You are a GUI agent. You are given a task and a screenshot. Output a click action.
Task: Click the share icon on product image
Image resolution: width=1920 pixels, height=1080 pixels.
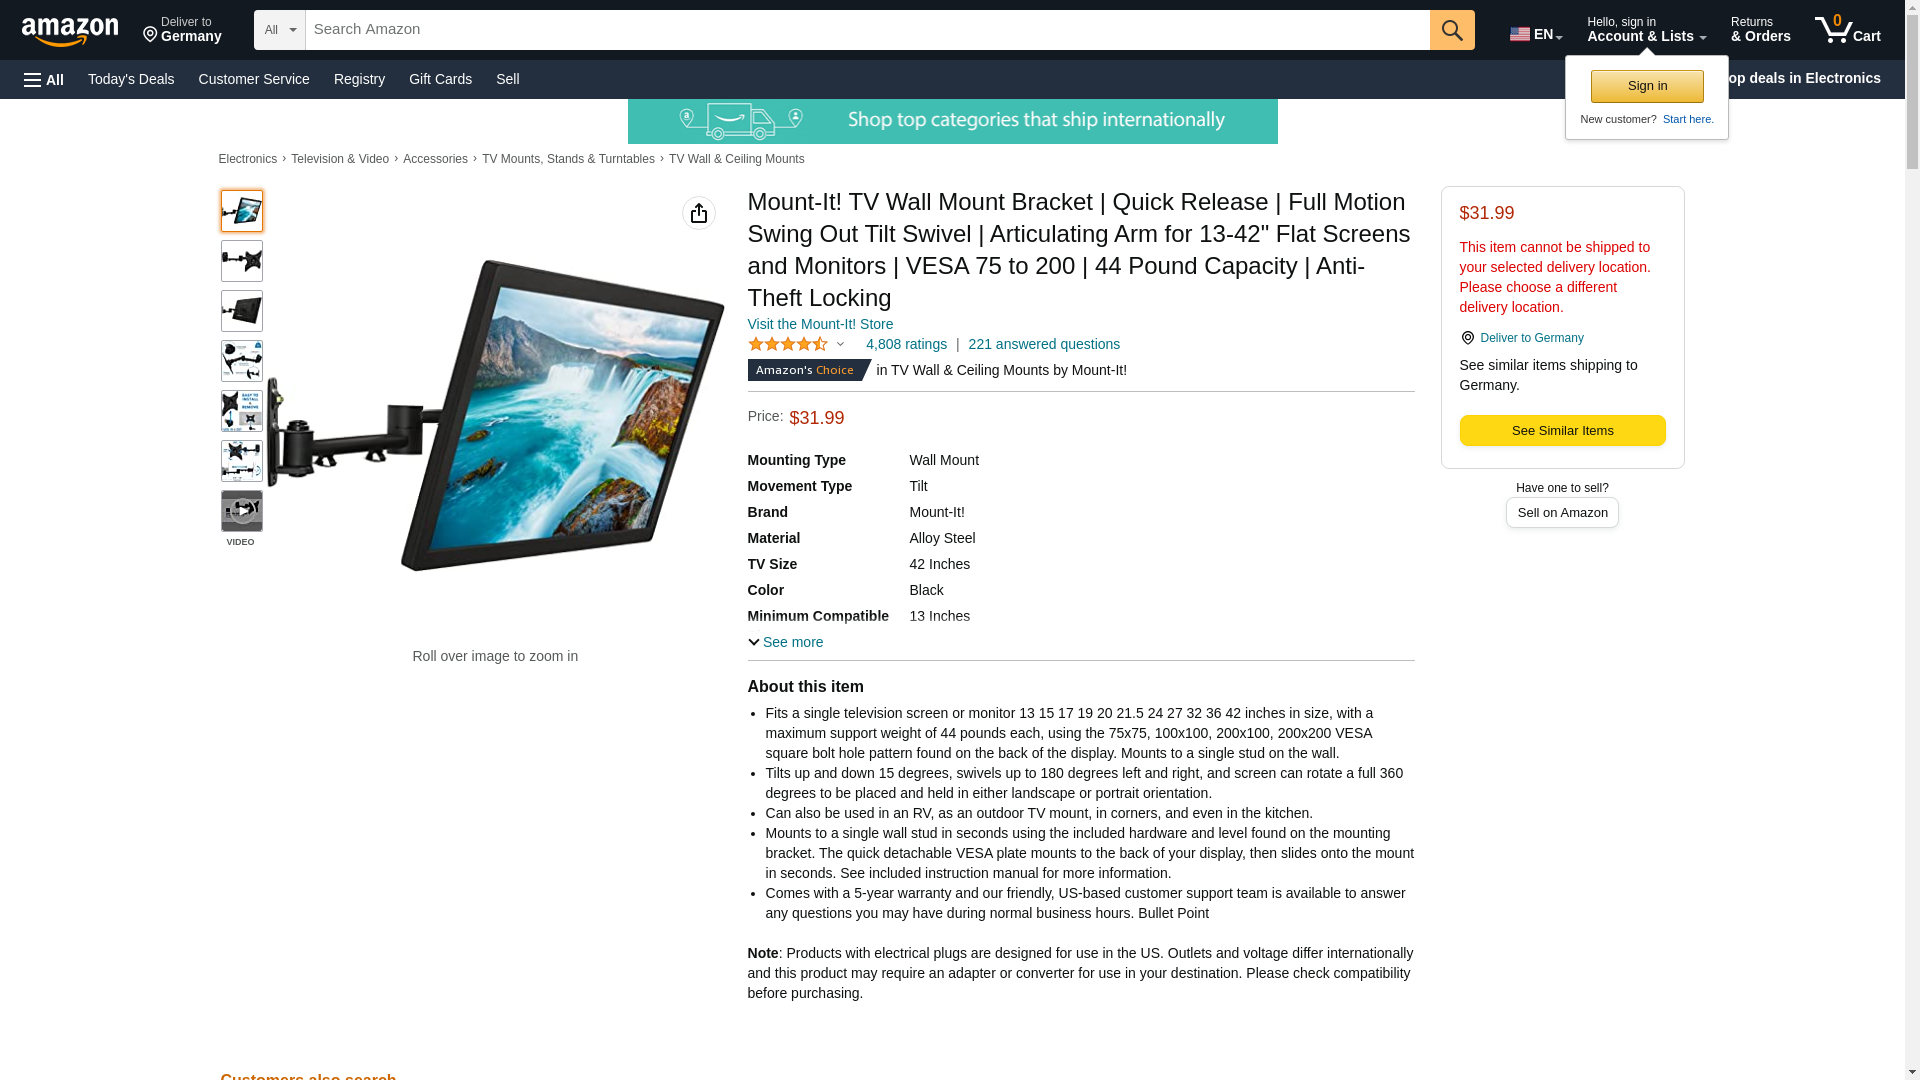[699, 213]
